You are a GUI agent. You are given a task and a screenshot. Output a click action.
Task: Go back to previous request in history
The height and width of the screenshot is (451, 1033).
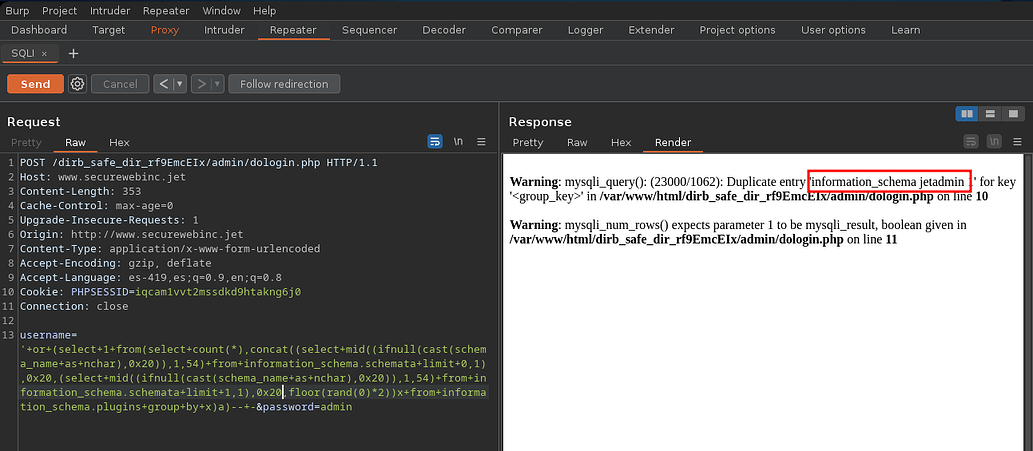(x=164, y=84)
